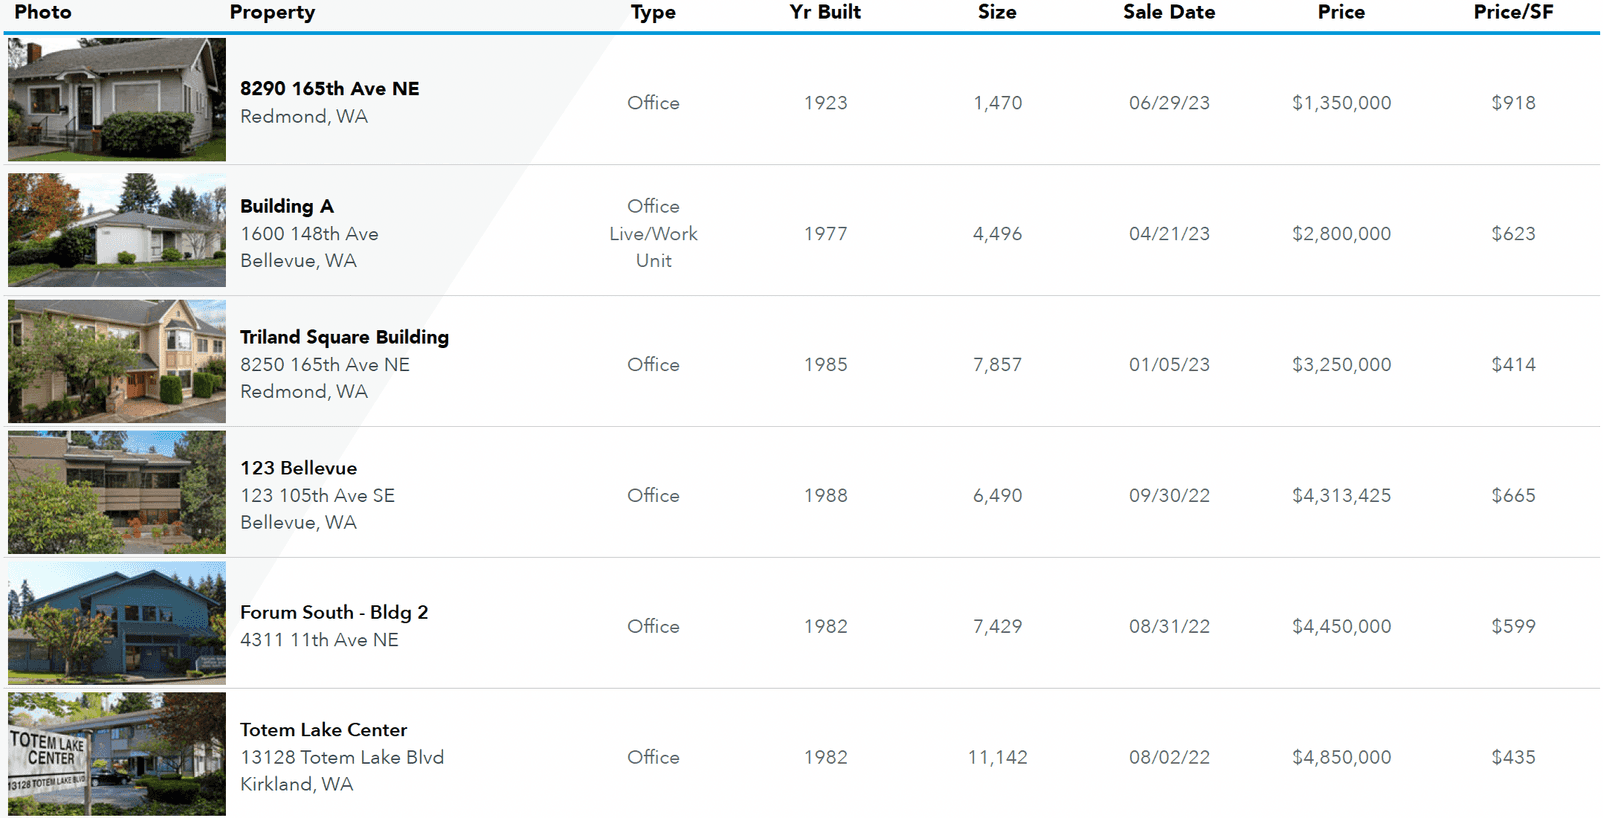Open the 8290 165th Ave NE listing
The width and height of the screenshot is (1603, 818).
pos(330,88)
